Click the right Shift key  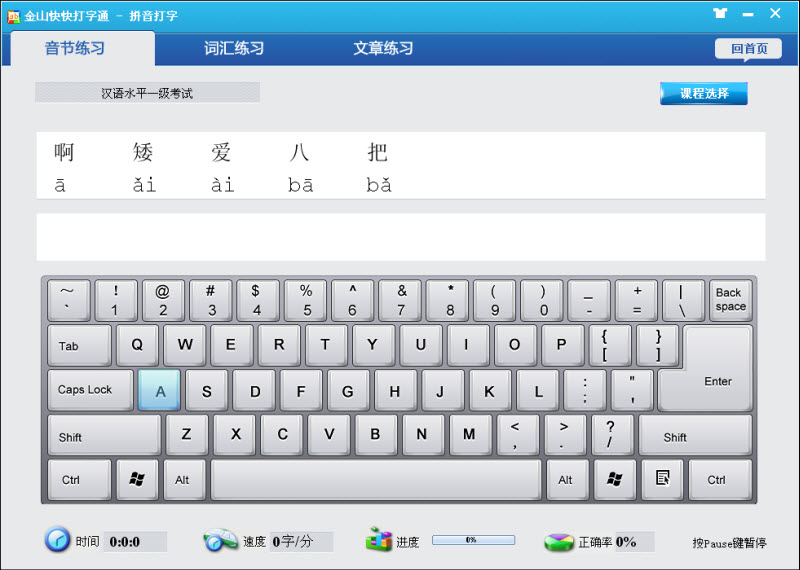pos(695,435)
